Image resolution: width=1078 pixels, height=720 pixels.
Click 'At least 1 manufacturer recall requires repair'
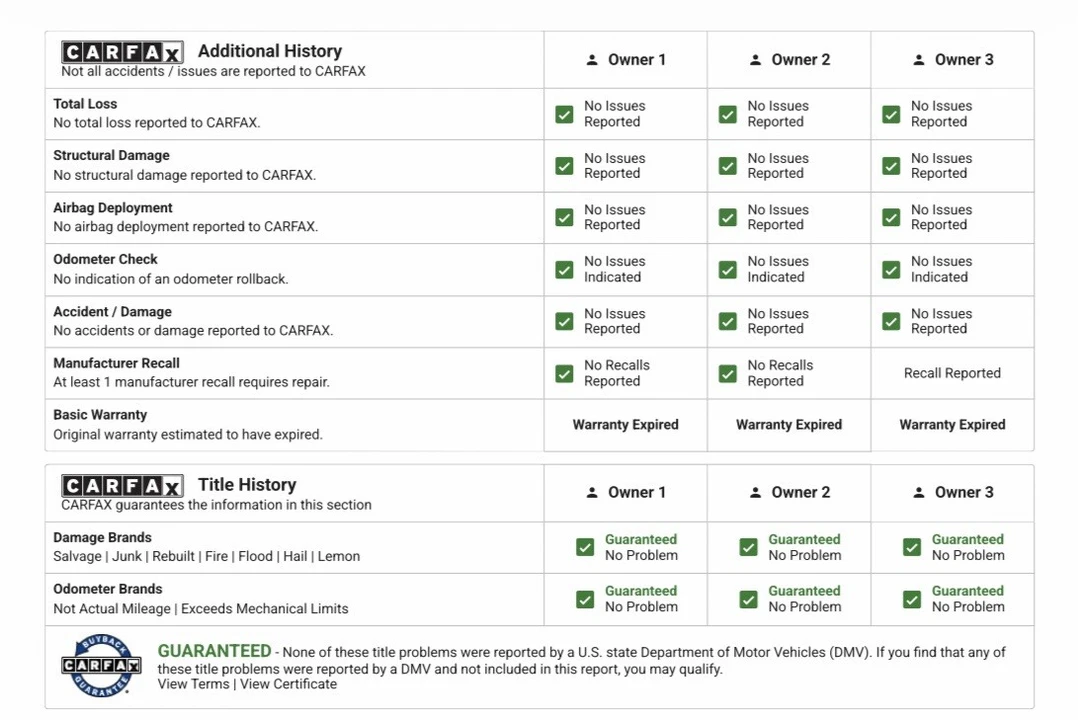(x=191, y=382)
